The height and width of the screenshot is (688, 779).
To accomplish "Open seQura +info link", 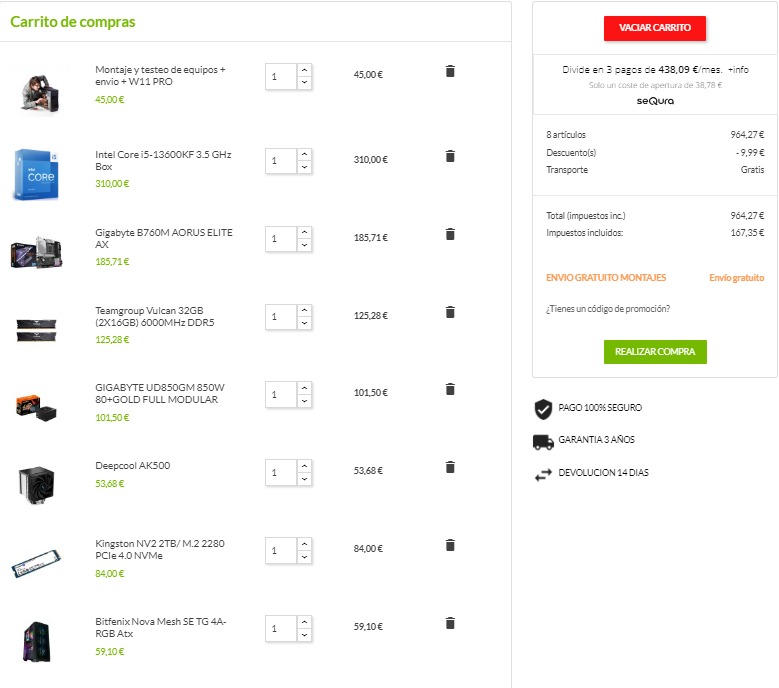I will 738,70.
